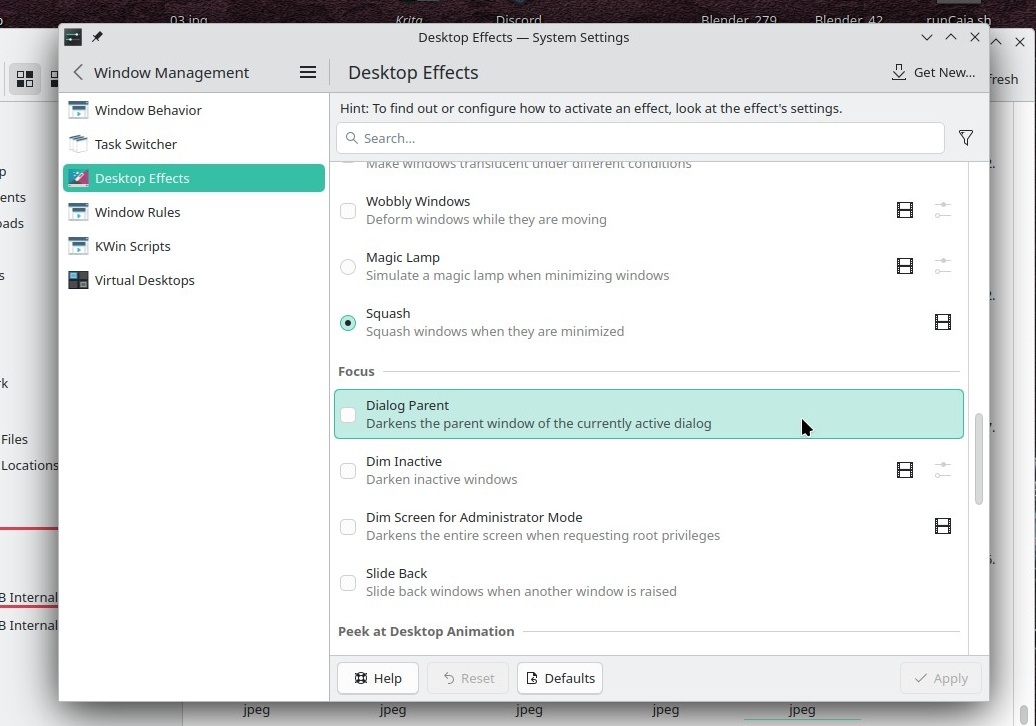
Task: Click the Focus section heading
Action: (x=356, y=371)
